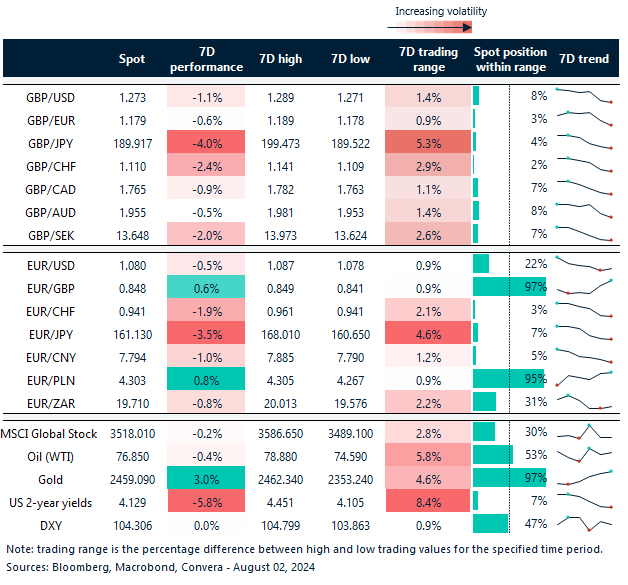Image resolution: width=628 pixels, height=585 pixels.
Task: Select the GBP/JPY -4.0% performance cell
Action: tap(210, 142)
